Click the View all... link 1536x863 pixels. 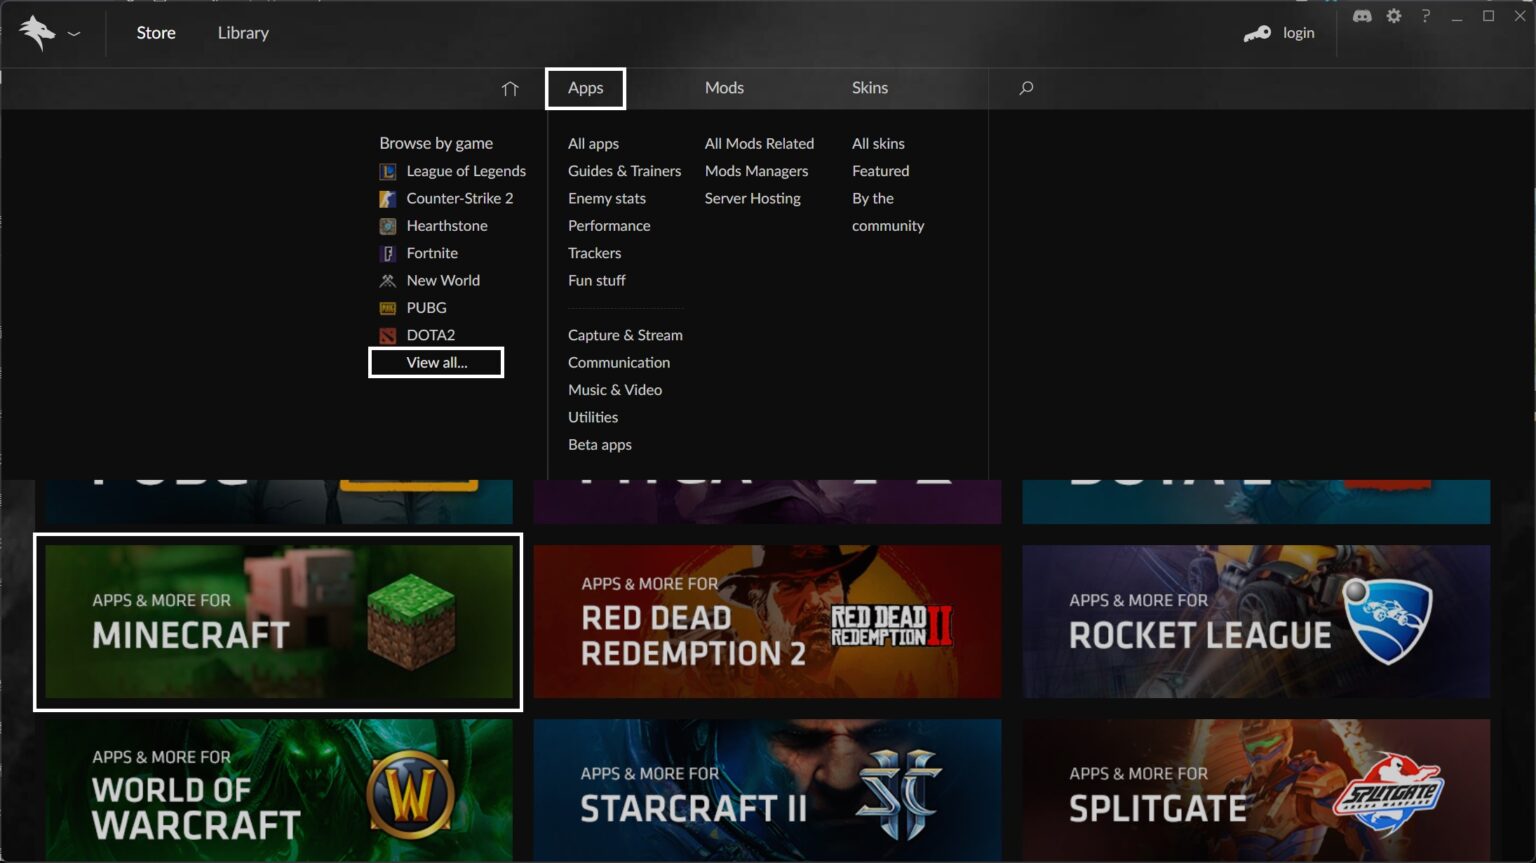(x=437, y=362)
